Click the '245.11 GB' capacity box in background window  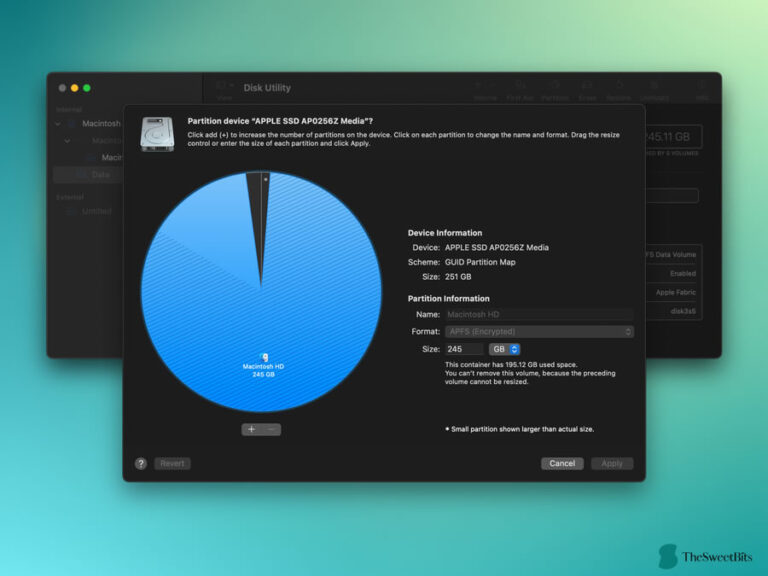pos(673,137)
